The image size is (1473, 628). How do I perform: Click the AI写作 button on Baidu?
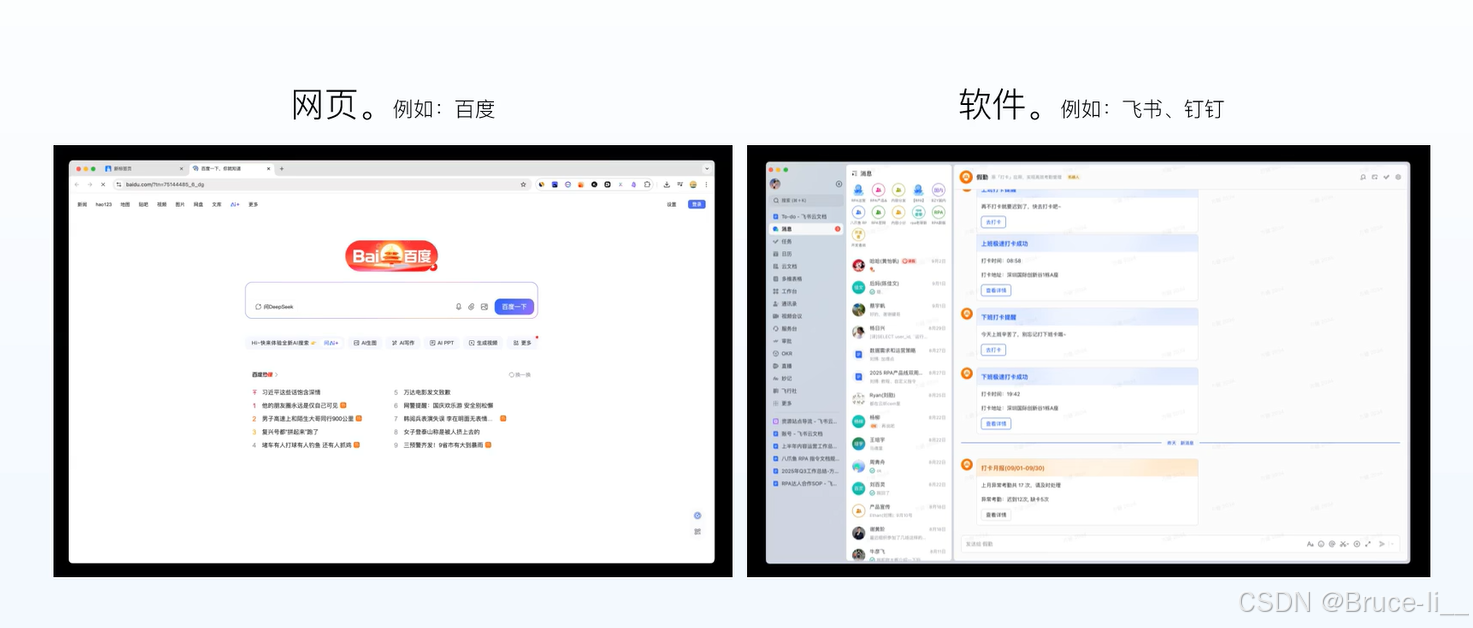(x=403, y=343)
